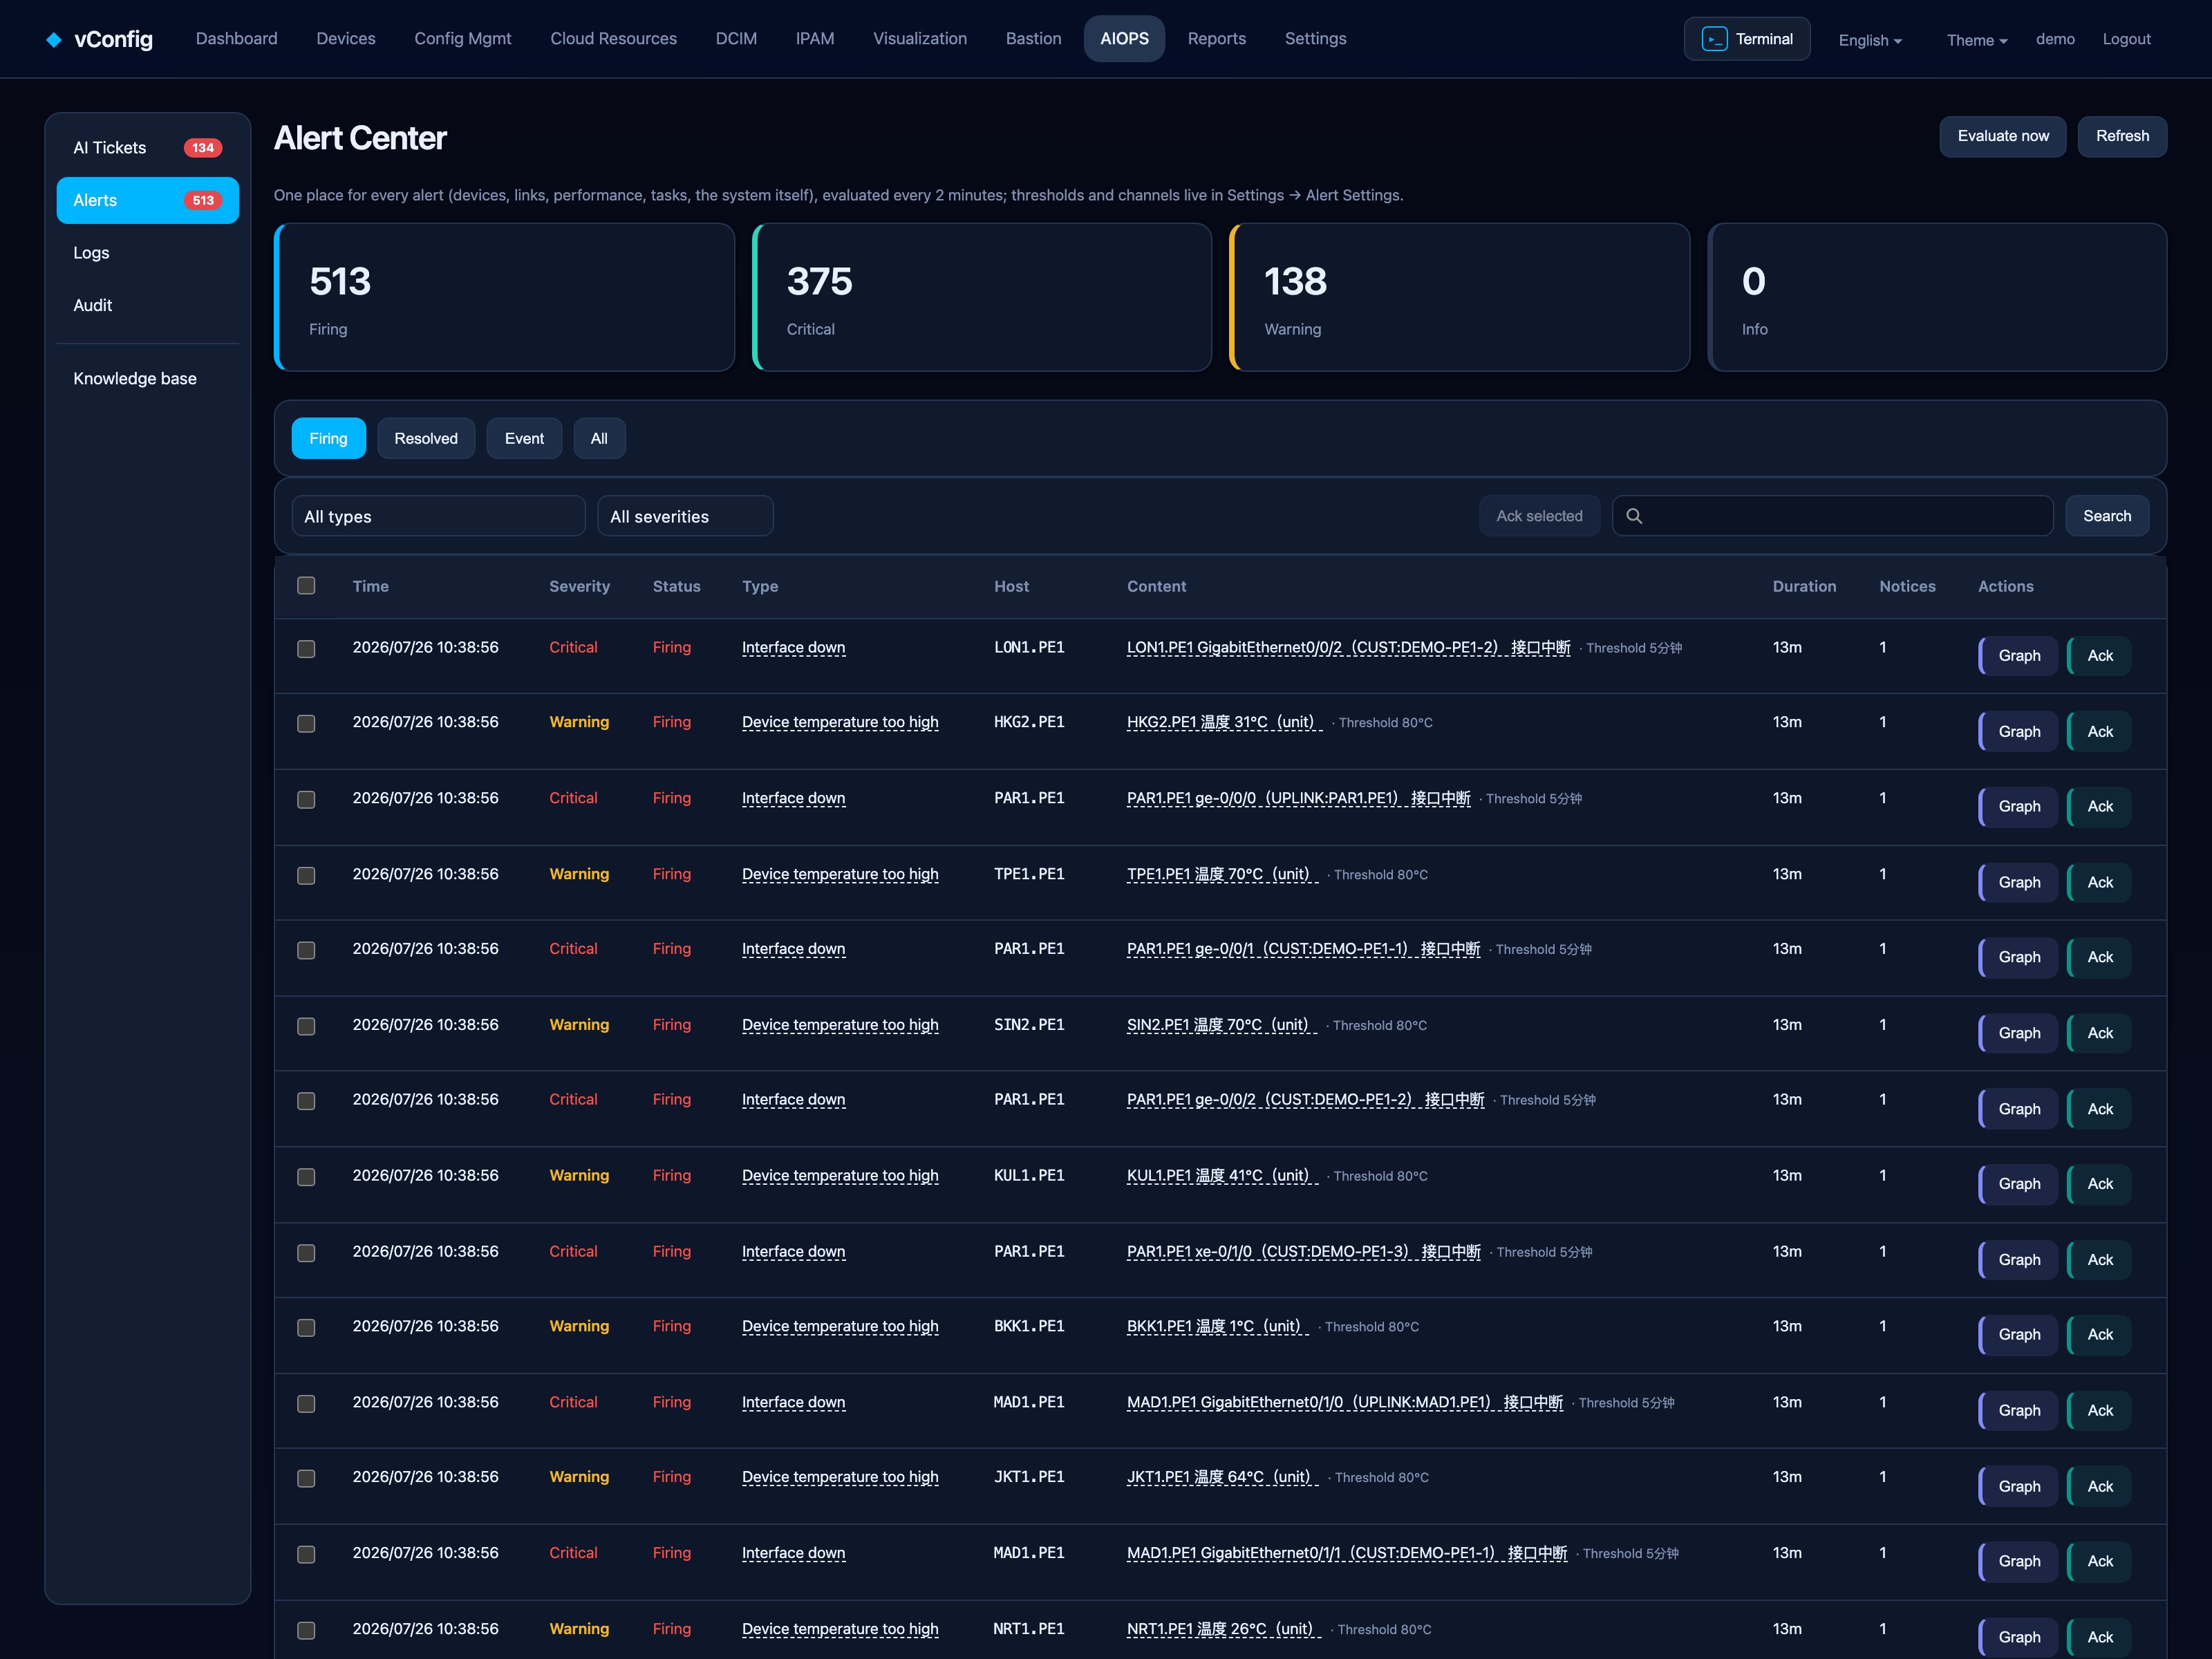Screen dimensions: 2212x1659
Task: Open the English language dropdown
Action: (x=1869, y=40)
